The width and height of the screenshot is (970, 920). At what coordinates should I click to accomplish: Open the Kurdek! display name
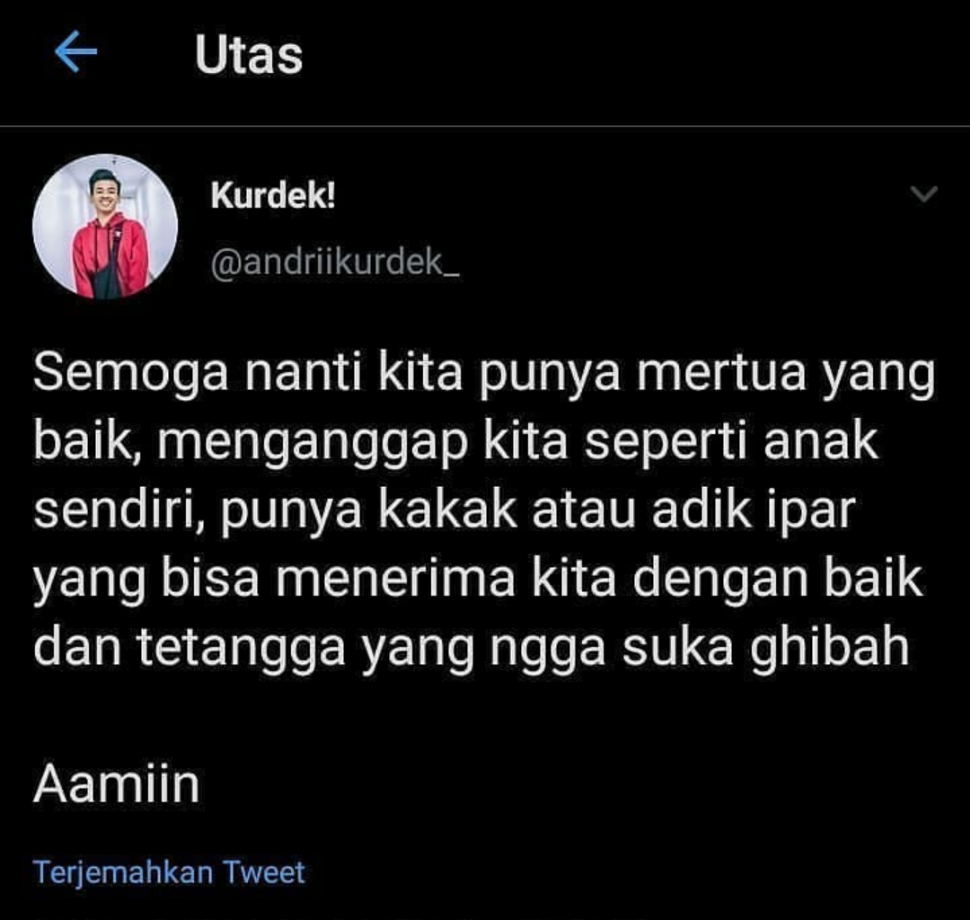pyautogui.click(x=273, y=196)
